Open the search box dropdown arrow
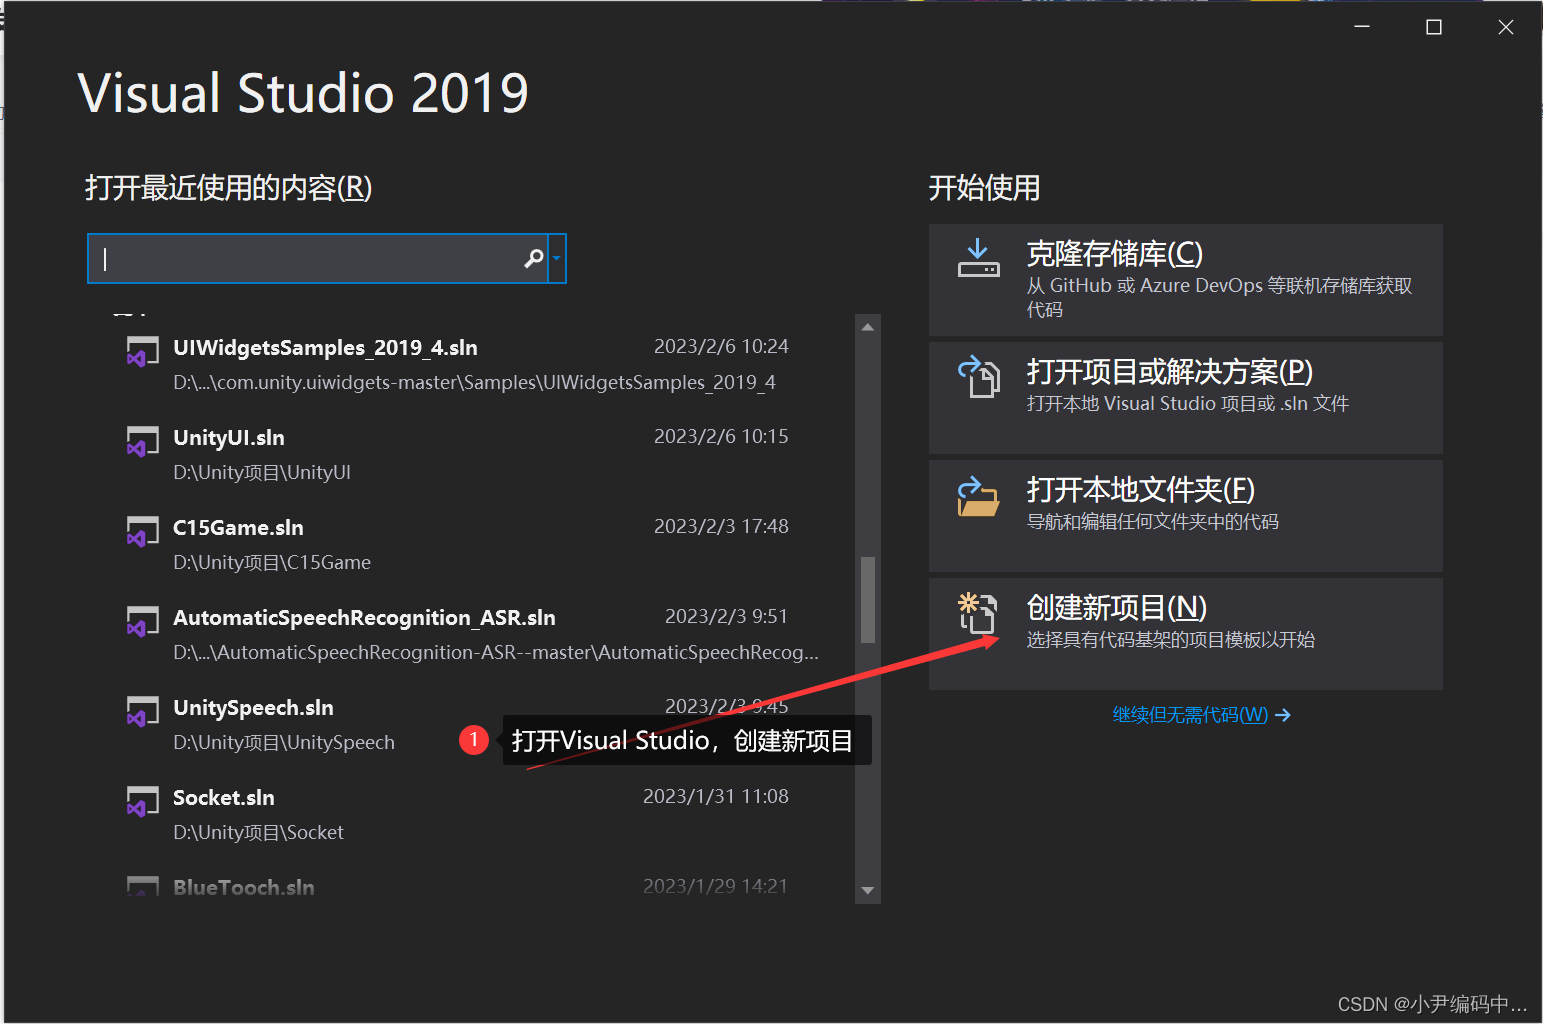1543x1024 pixels. coord(557,258)
